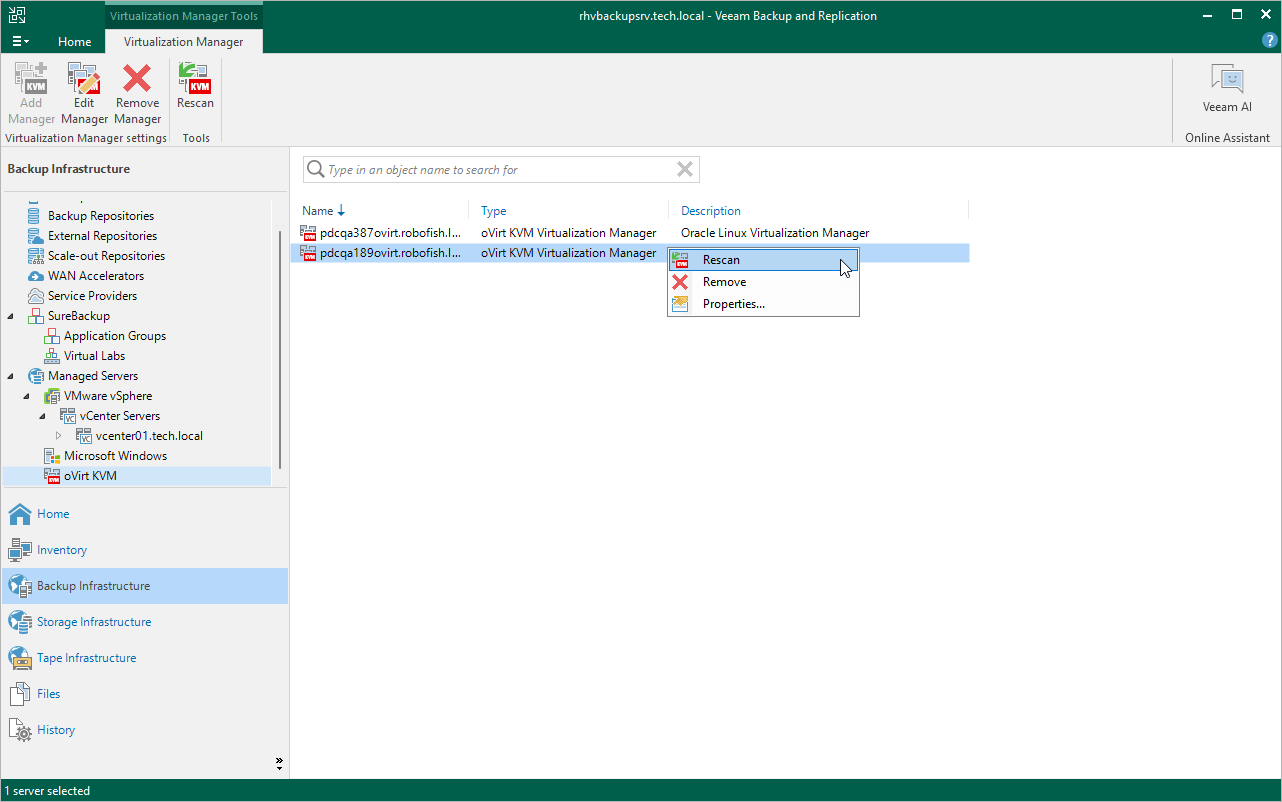Clear the search box with the X icon

[685, 170]
